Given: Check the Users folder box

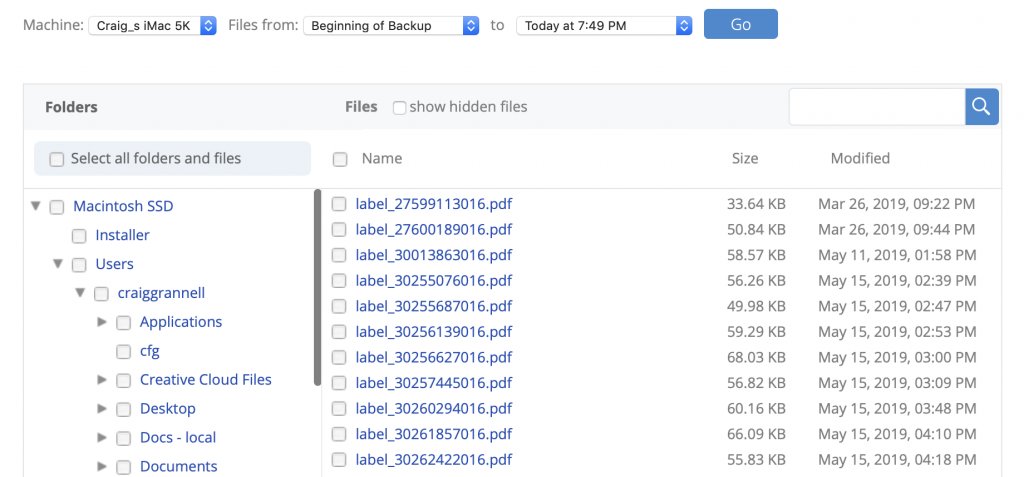Looking at the screenshot, I should point(79,265).
